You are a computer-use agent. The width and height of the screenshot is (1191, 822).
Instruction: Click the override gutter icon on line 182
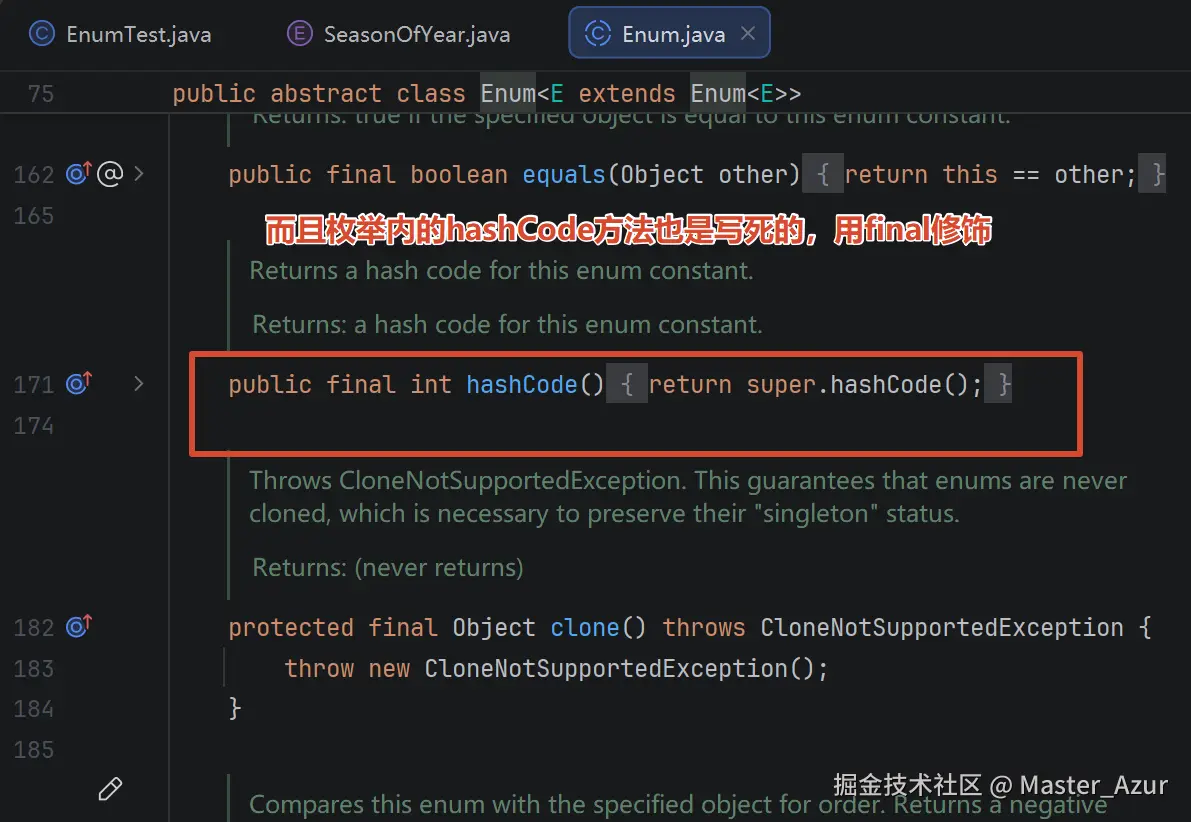(x=78, y=627)
